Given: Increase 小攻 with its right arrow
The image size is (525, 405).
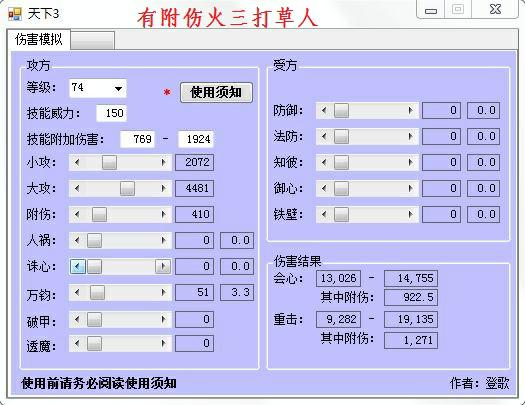Looking at the screenshot, I should point(163,163).
